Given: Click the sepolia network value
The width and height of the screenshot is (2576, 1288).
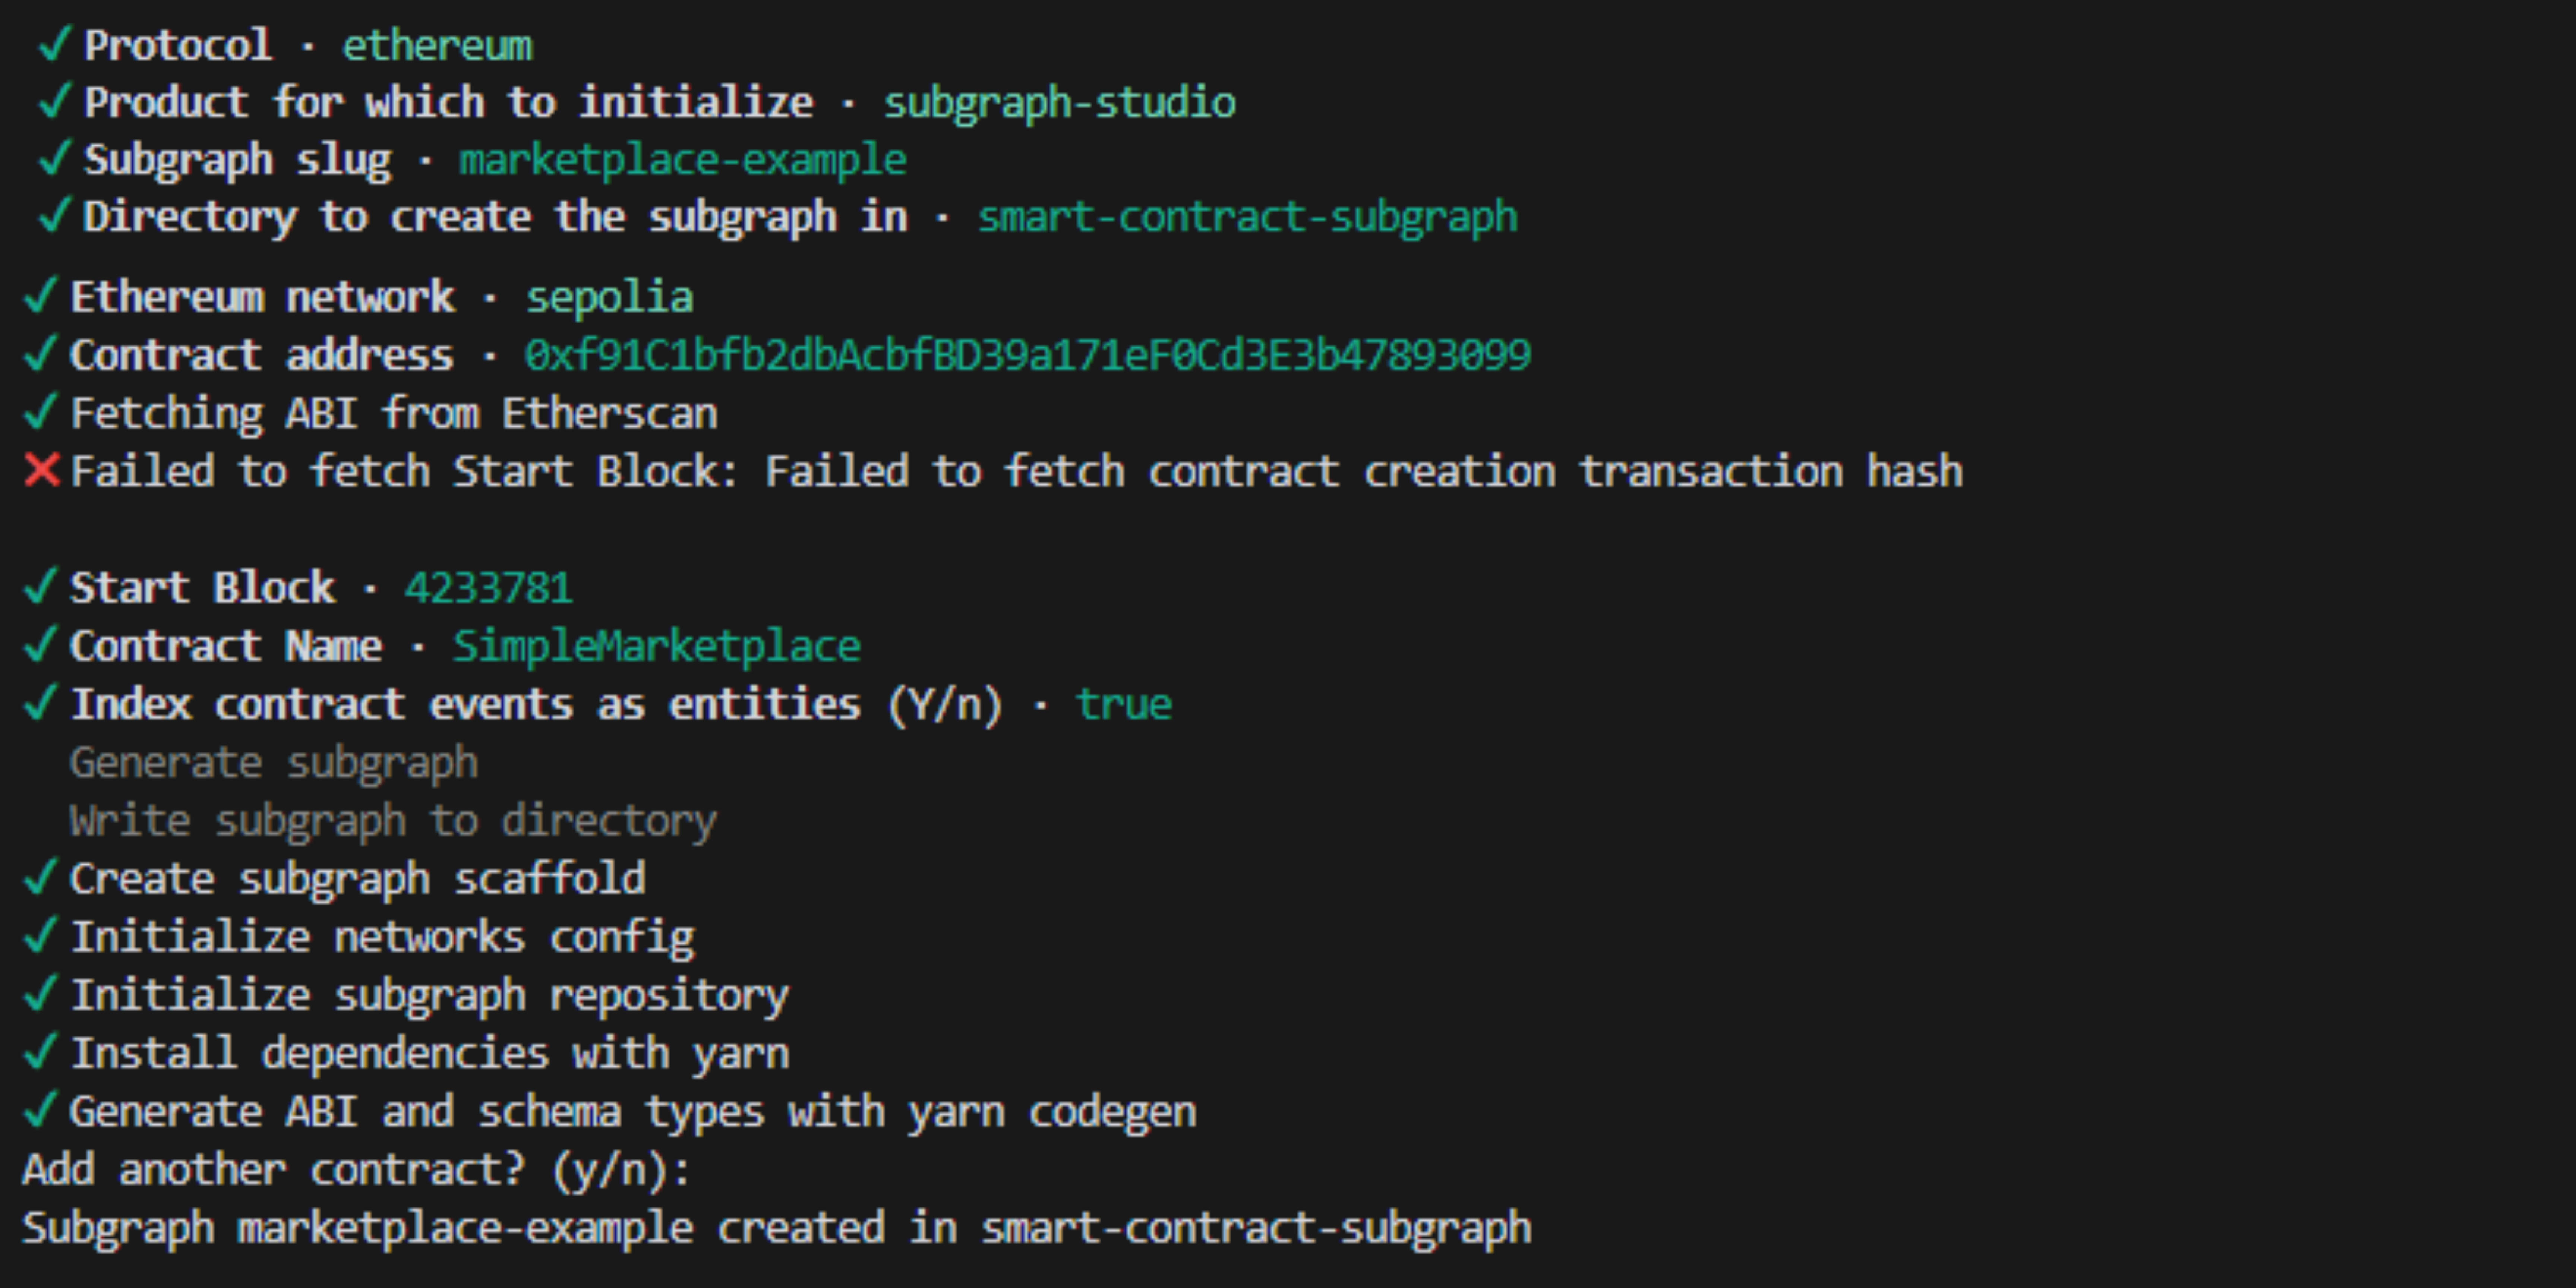Looking at the screenshot, I should pos(609,297).
